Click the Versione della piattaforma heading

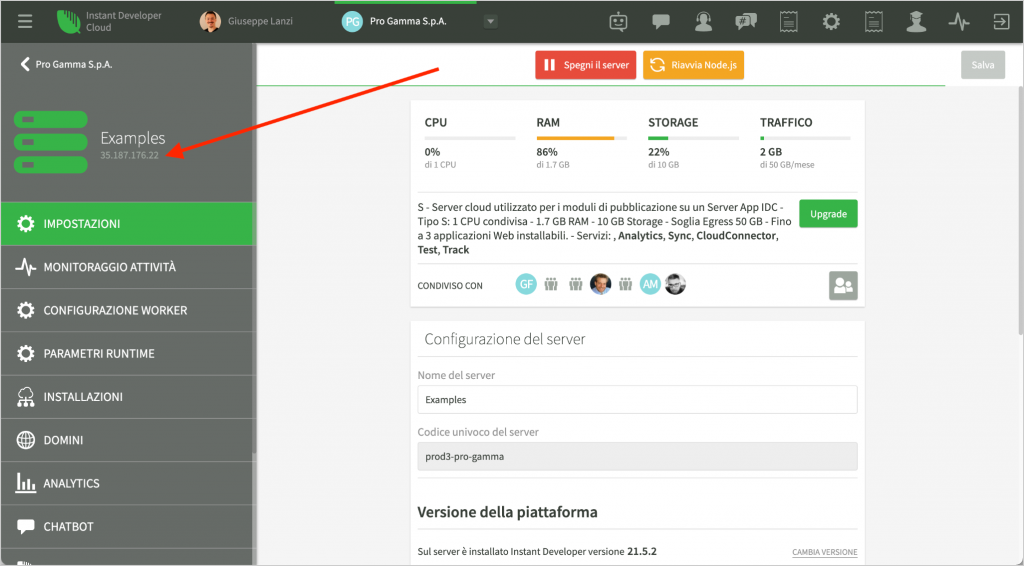(507, 512)
